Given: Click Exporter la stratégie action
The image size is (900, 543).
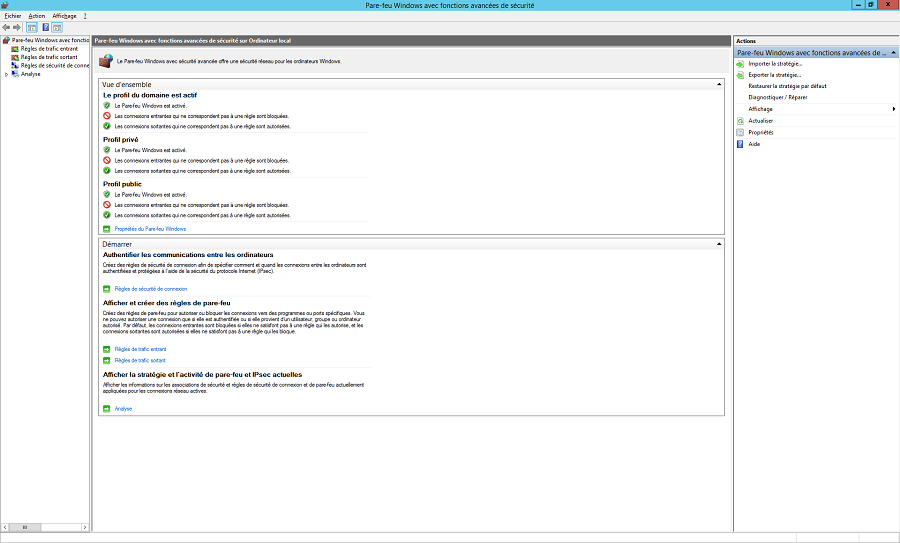Looking at the screenshot, I should (774, 75).
